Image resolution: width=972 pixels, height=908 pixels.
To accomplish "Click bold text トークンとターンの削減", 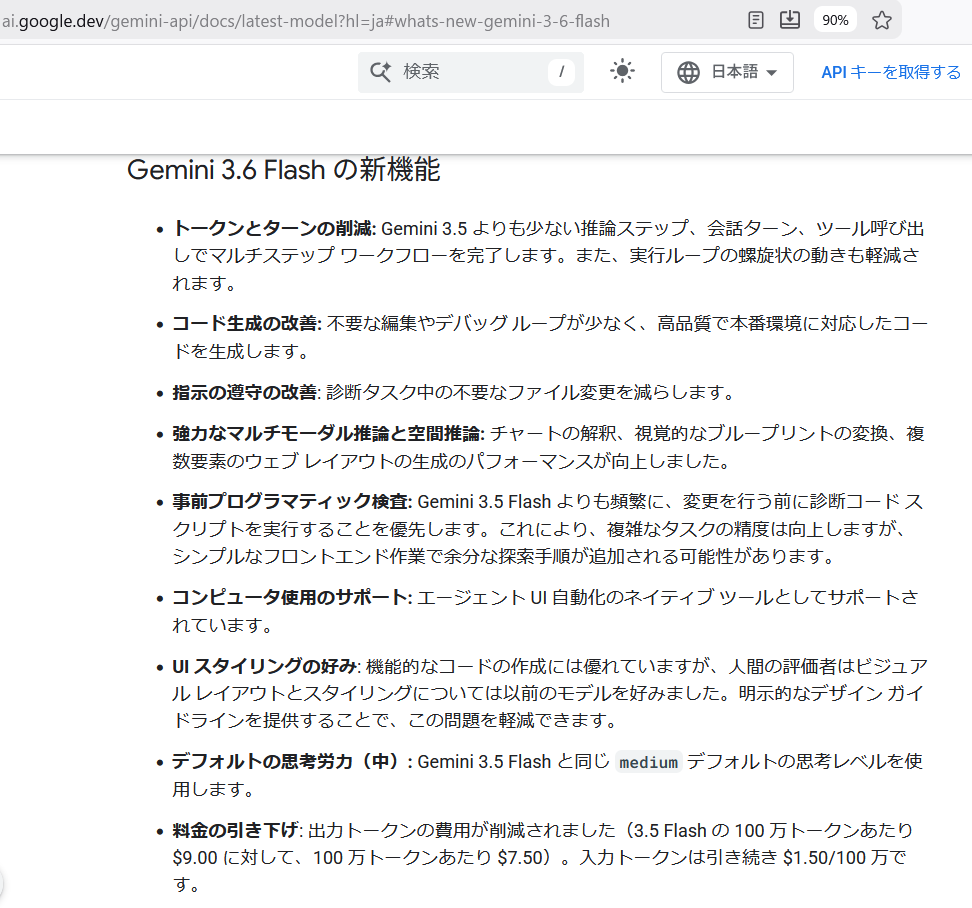I will click(273, 229).
